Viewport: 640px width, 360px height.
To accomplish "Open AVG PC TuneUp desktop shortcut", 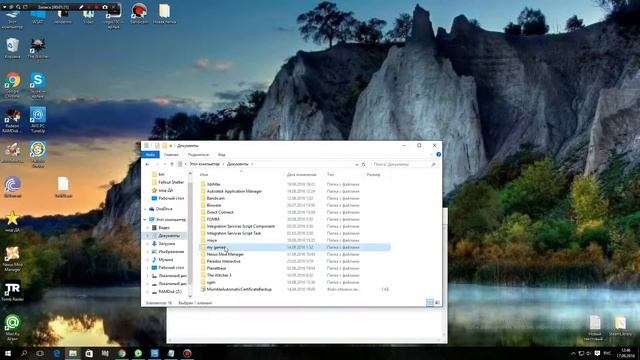I will coord(38,120).
